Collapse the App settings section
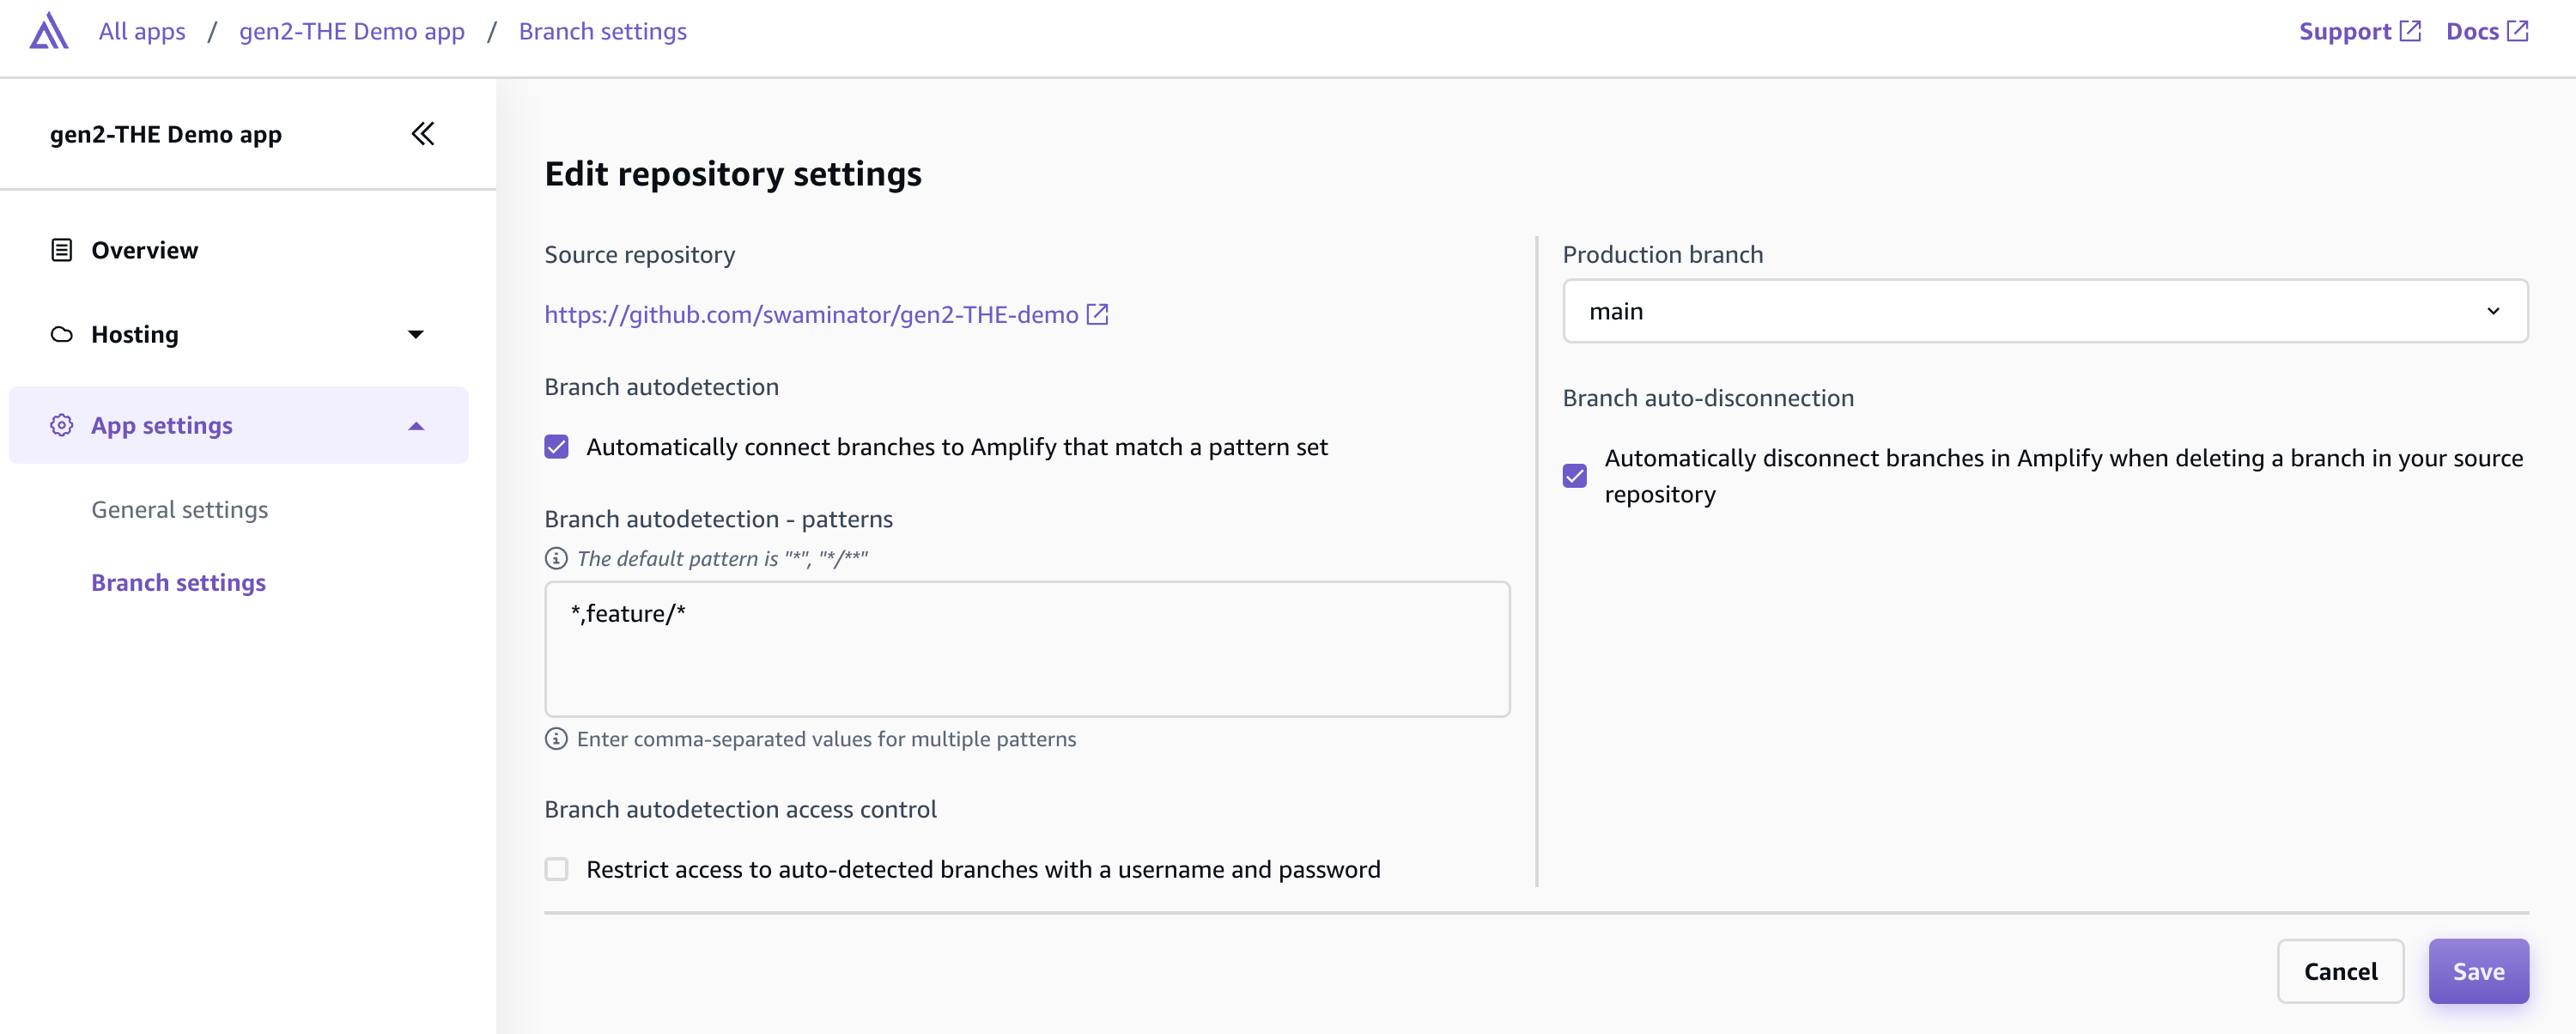Screen dimensions: 2576x1034 [x=416, y=424]
